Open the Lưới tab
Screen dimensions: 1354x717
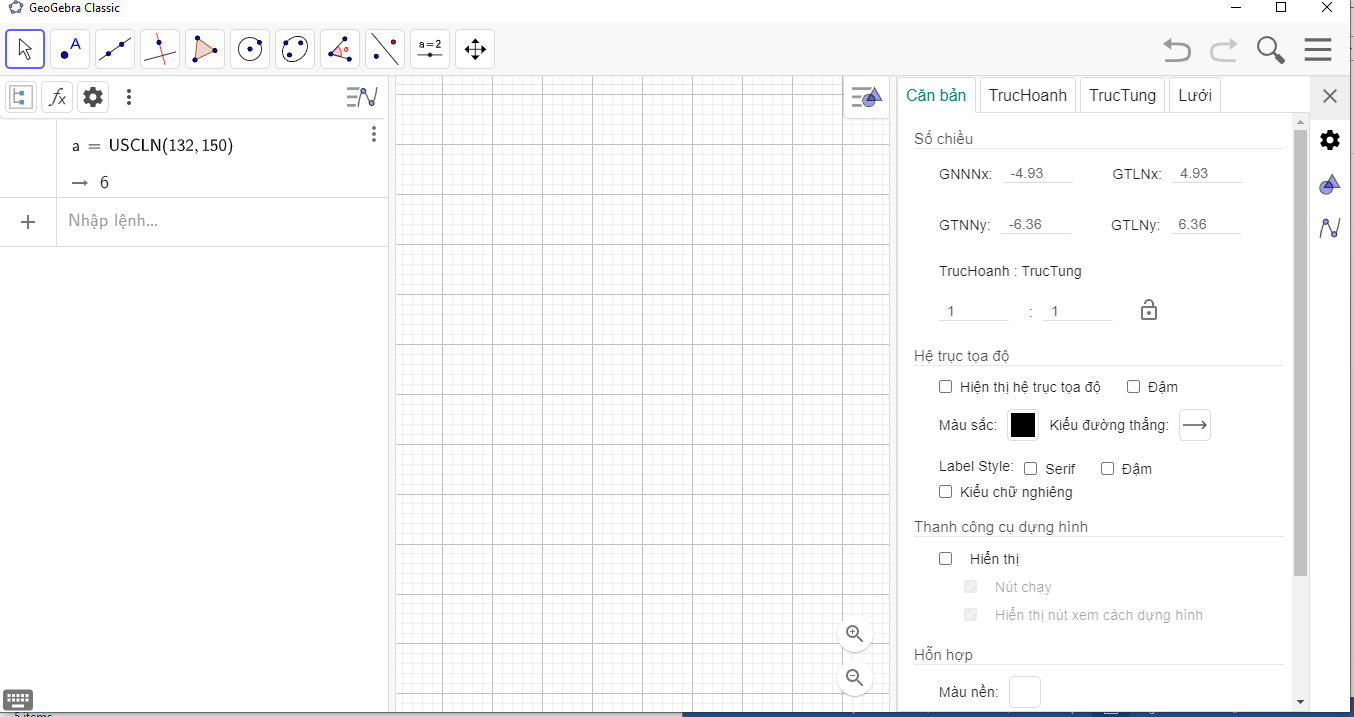click(x=1194, y=96)
